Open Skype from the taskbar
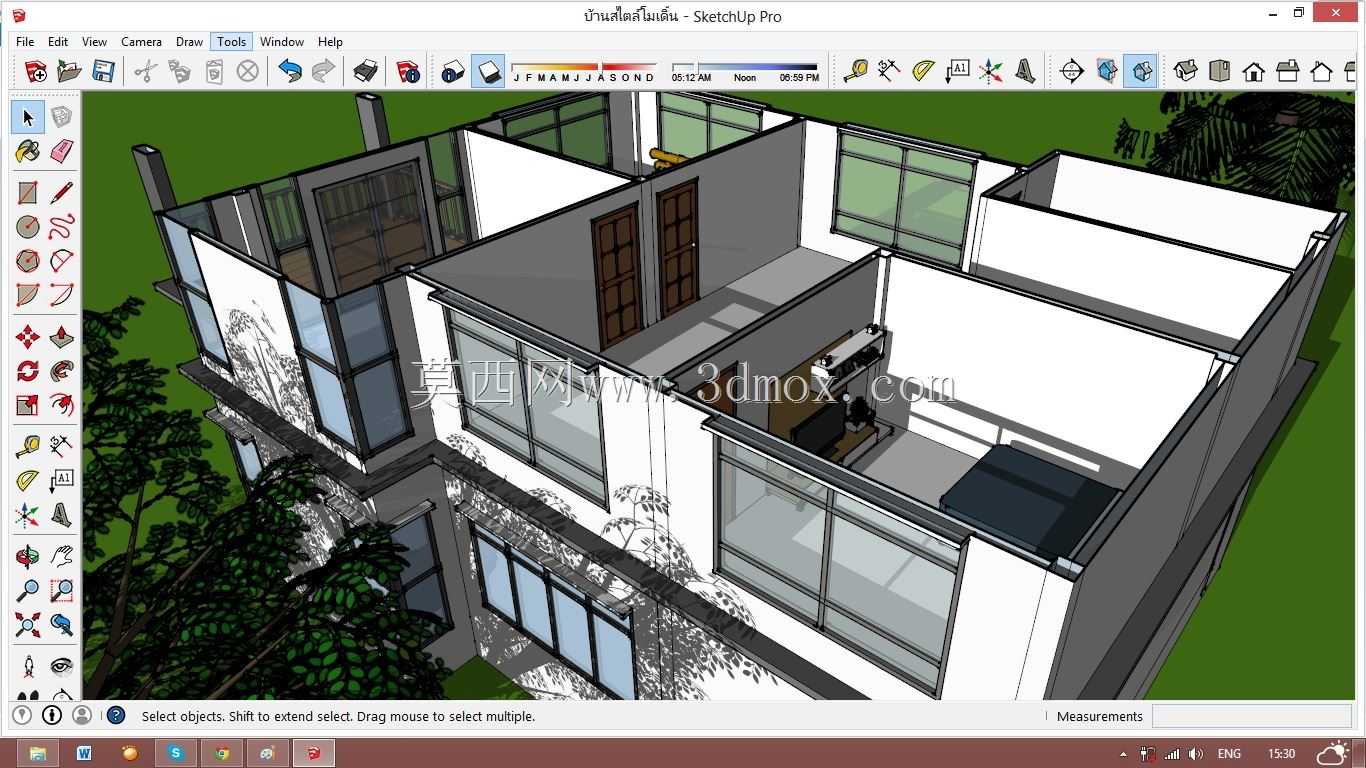This screenshot has height=768, width=1366. (176, 753)
